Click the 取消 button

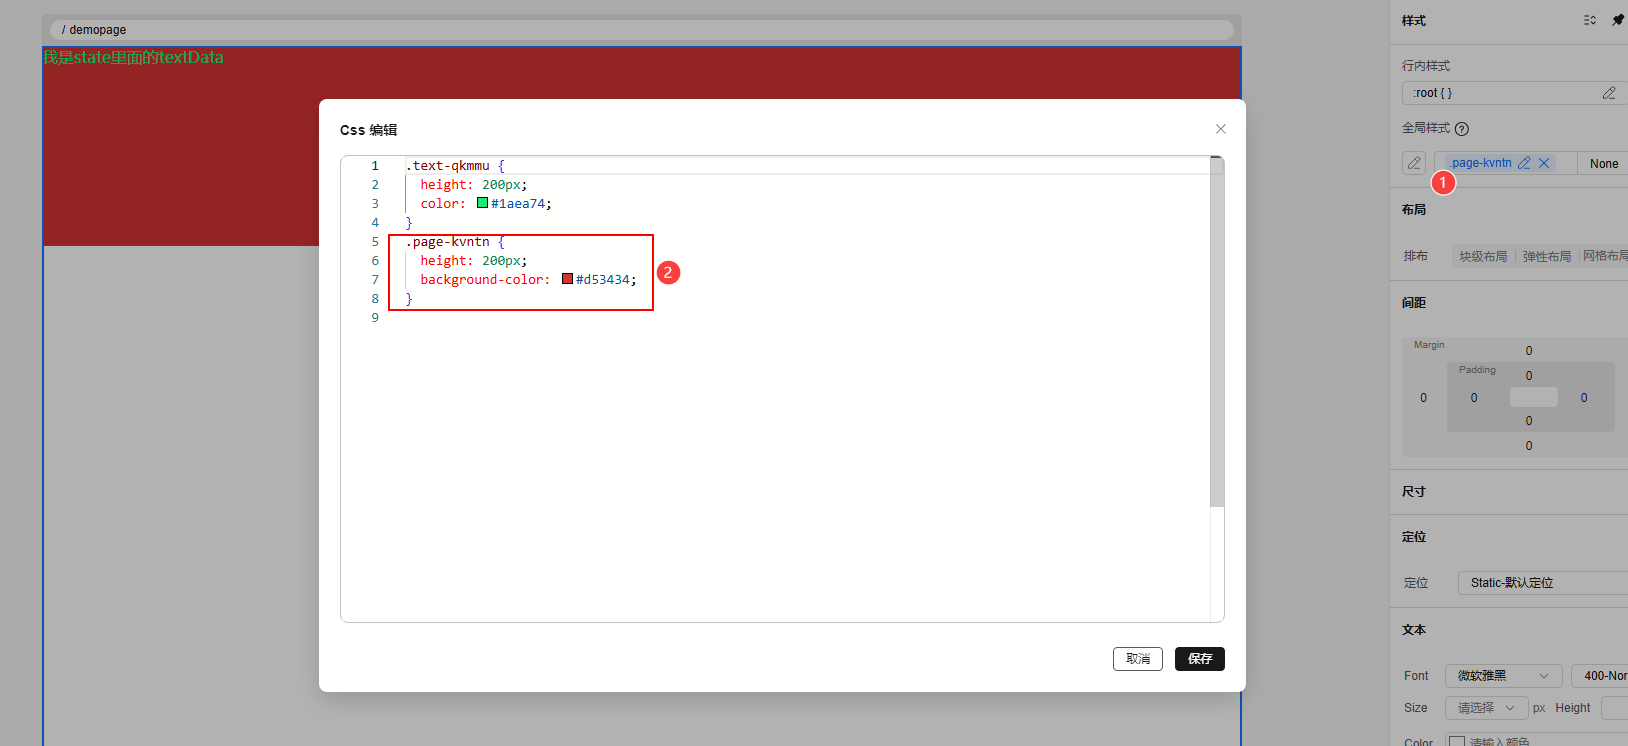point(1137,659)
